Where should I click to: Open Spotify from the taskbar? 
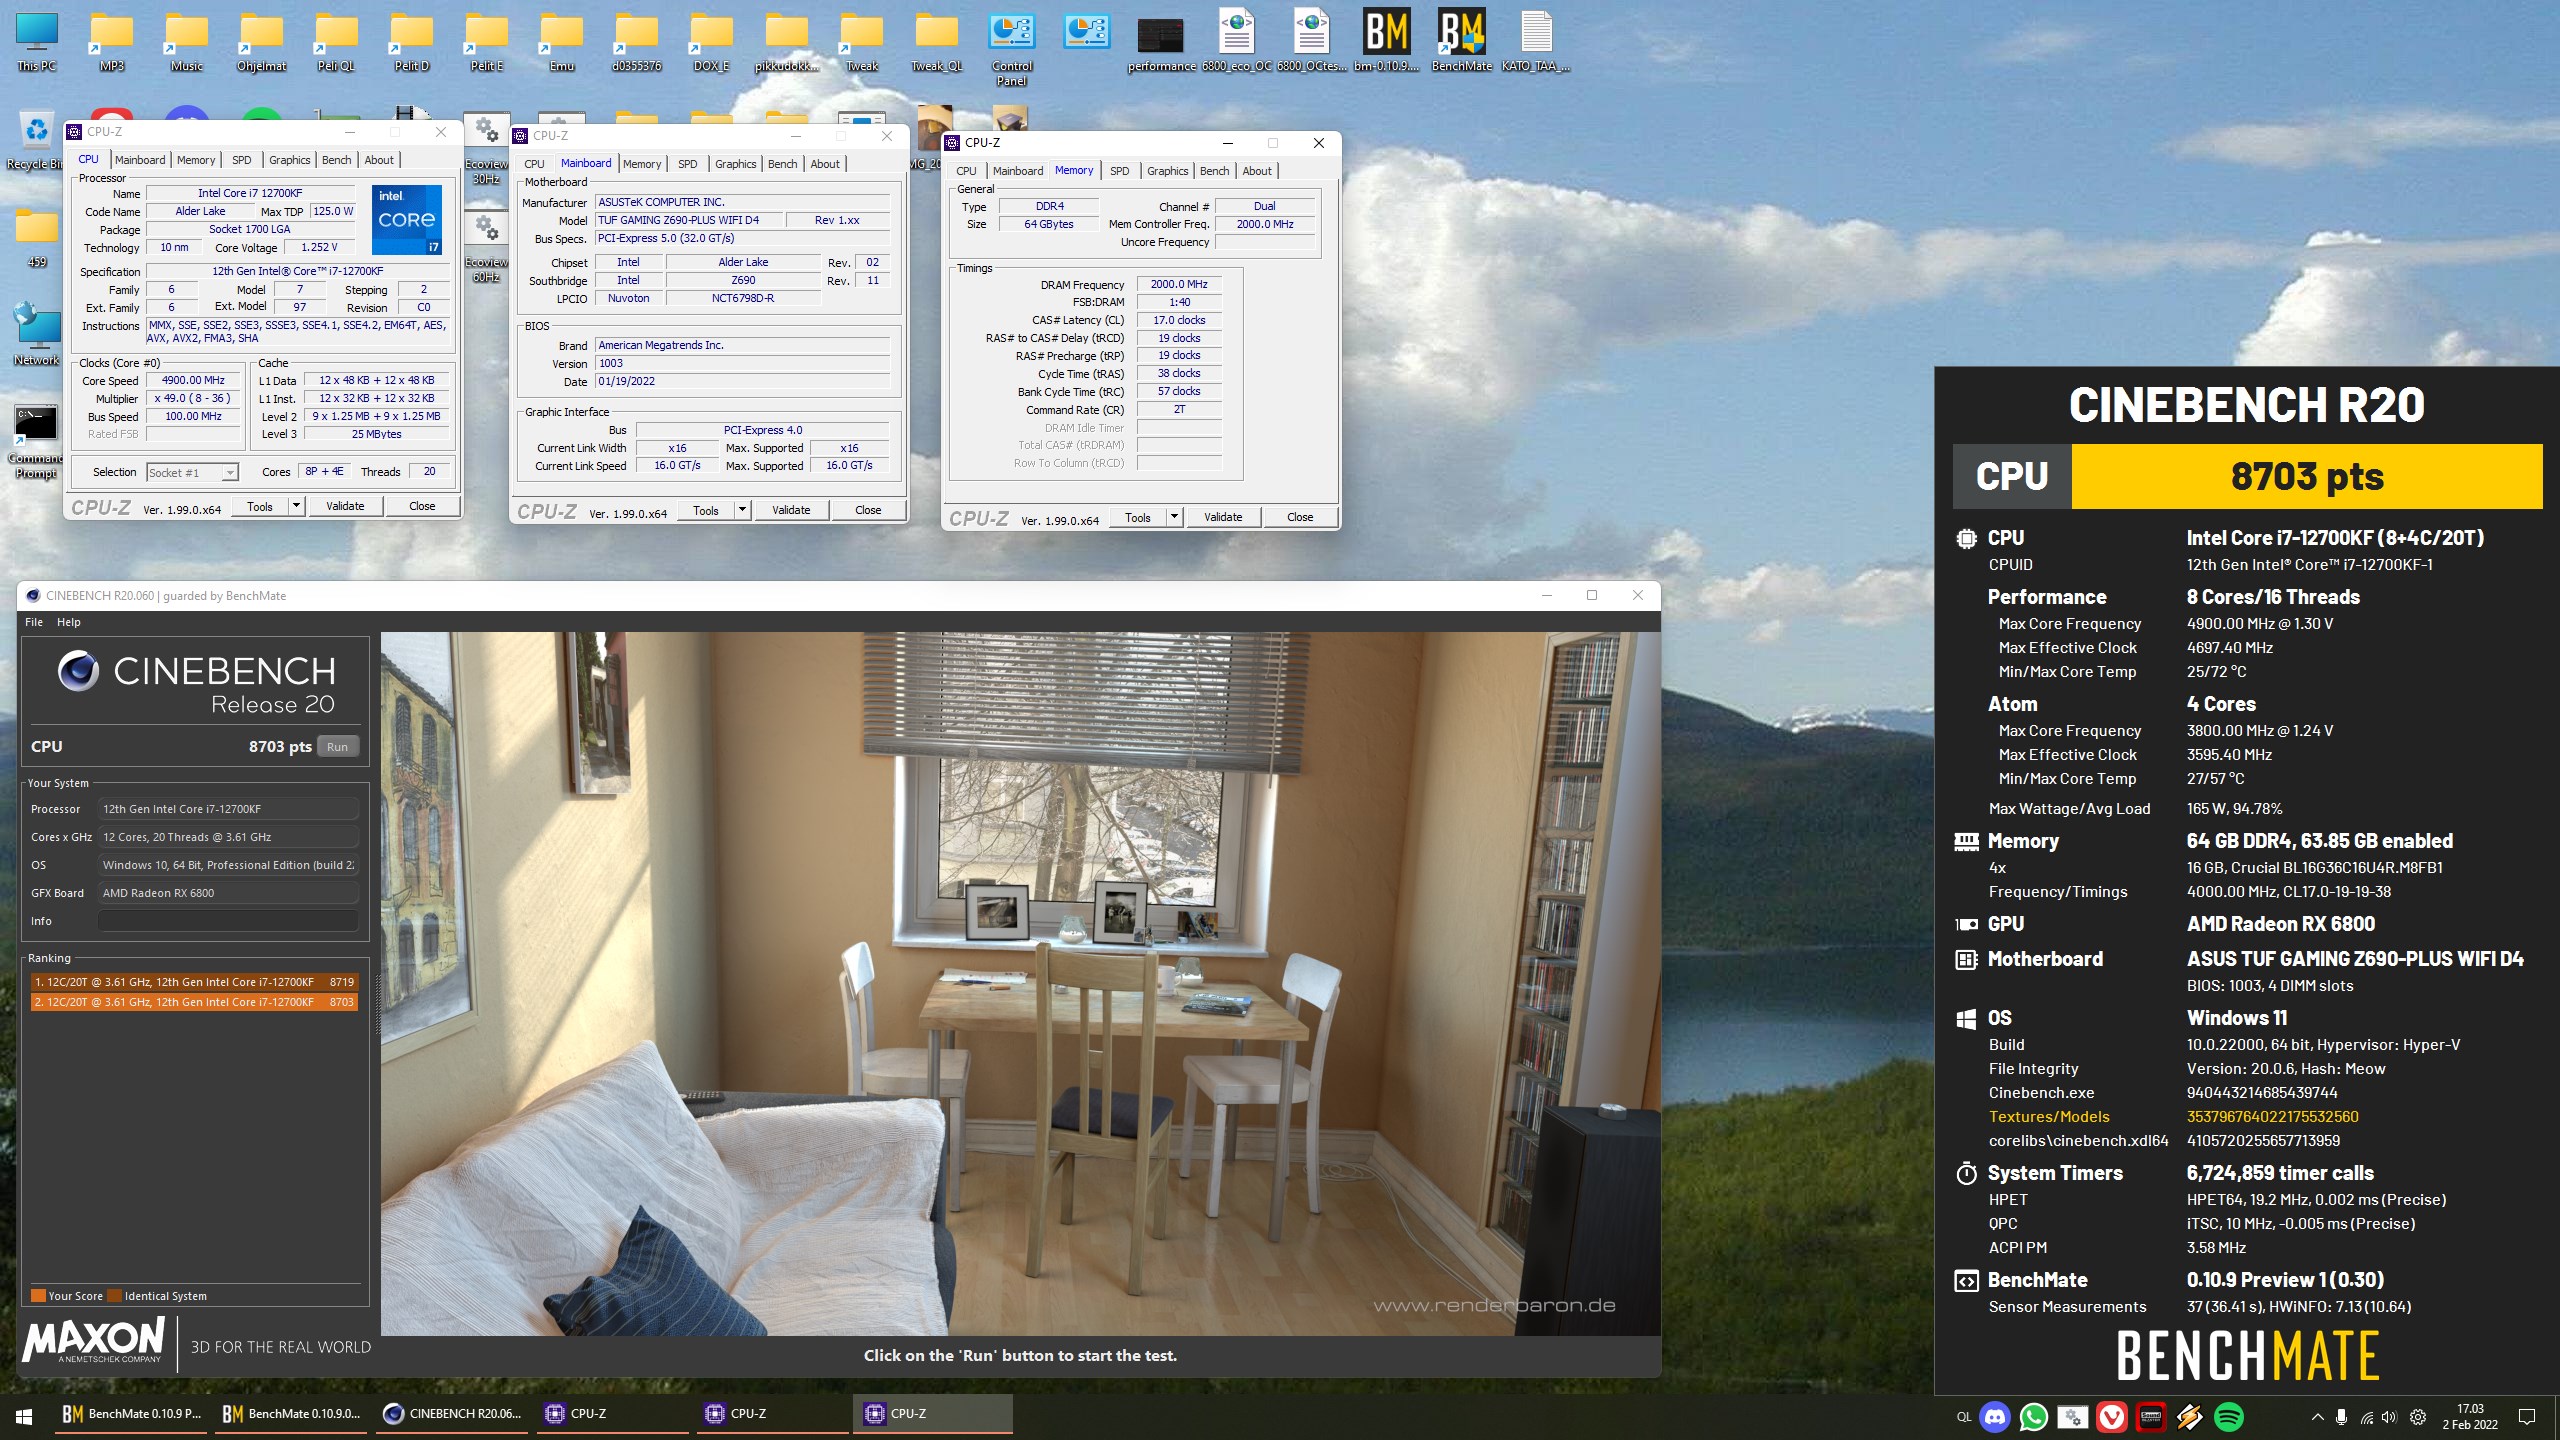coord(2229,1416)
